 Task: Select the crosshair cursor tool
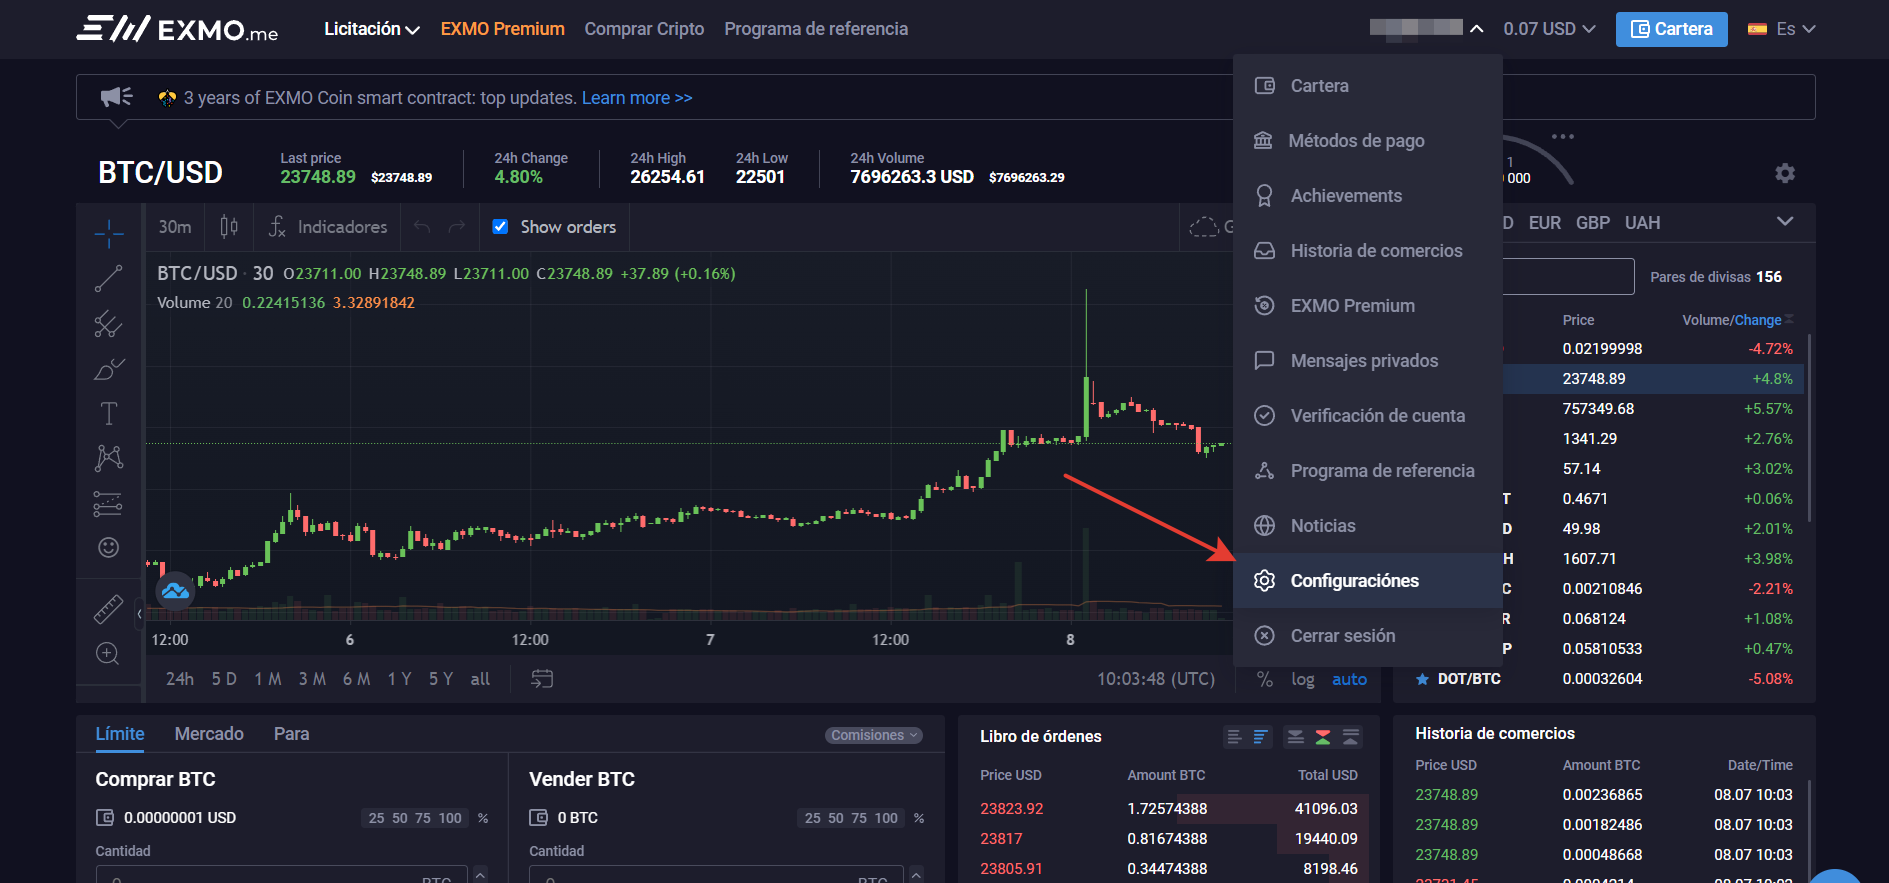tap(109, 234)
